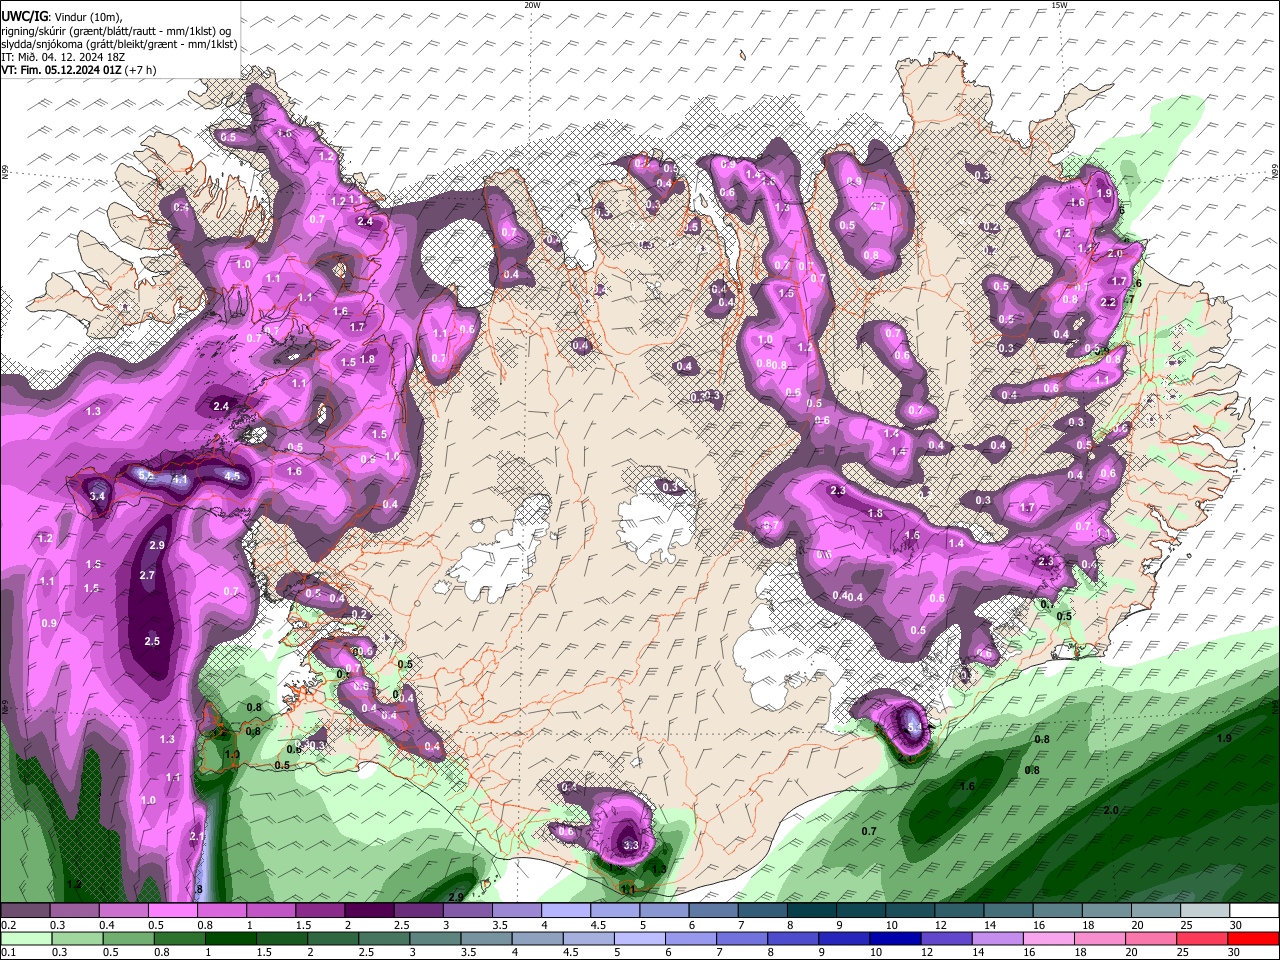Click the '3.4' snowfall value on the map
Screen dimensions: 1280x960
click(97, 496)
